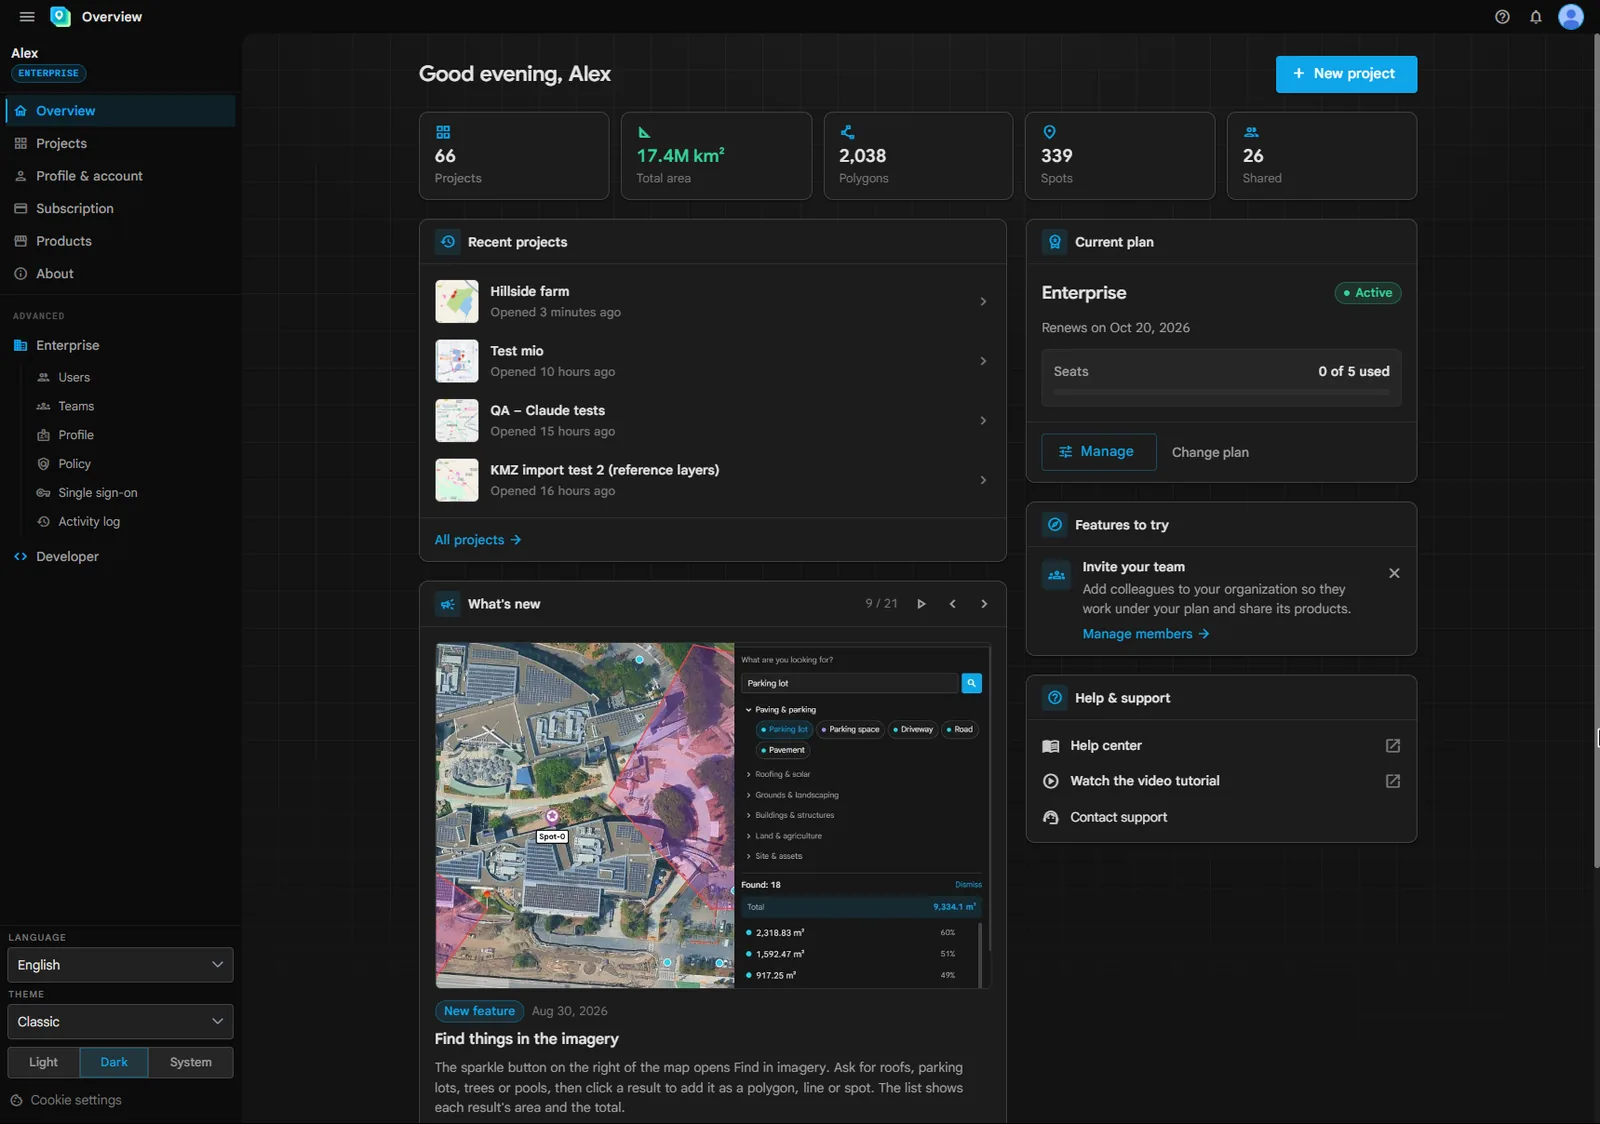Dismiss the Invite your team suggestion

[1394, 573]
